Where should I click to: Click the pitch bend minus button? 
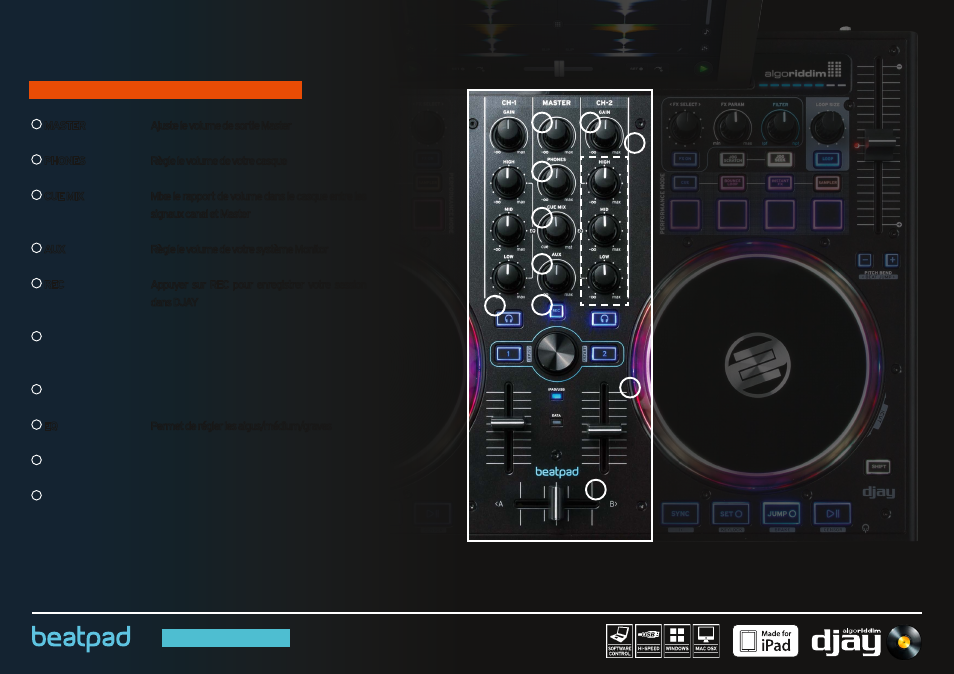coord(865,260)
